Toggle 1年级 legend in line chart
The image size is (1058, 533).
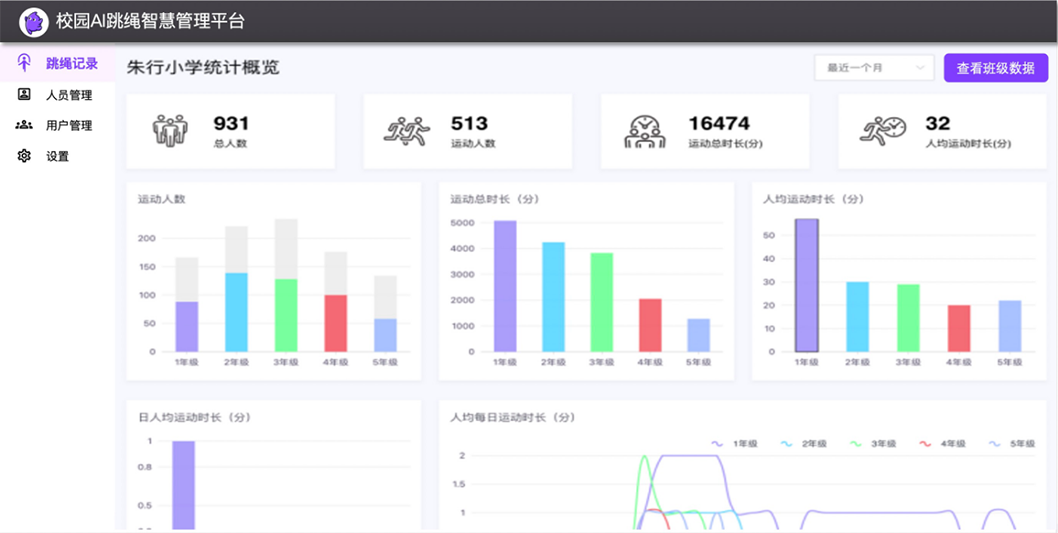coord(734,443)
